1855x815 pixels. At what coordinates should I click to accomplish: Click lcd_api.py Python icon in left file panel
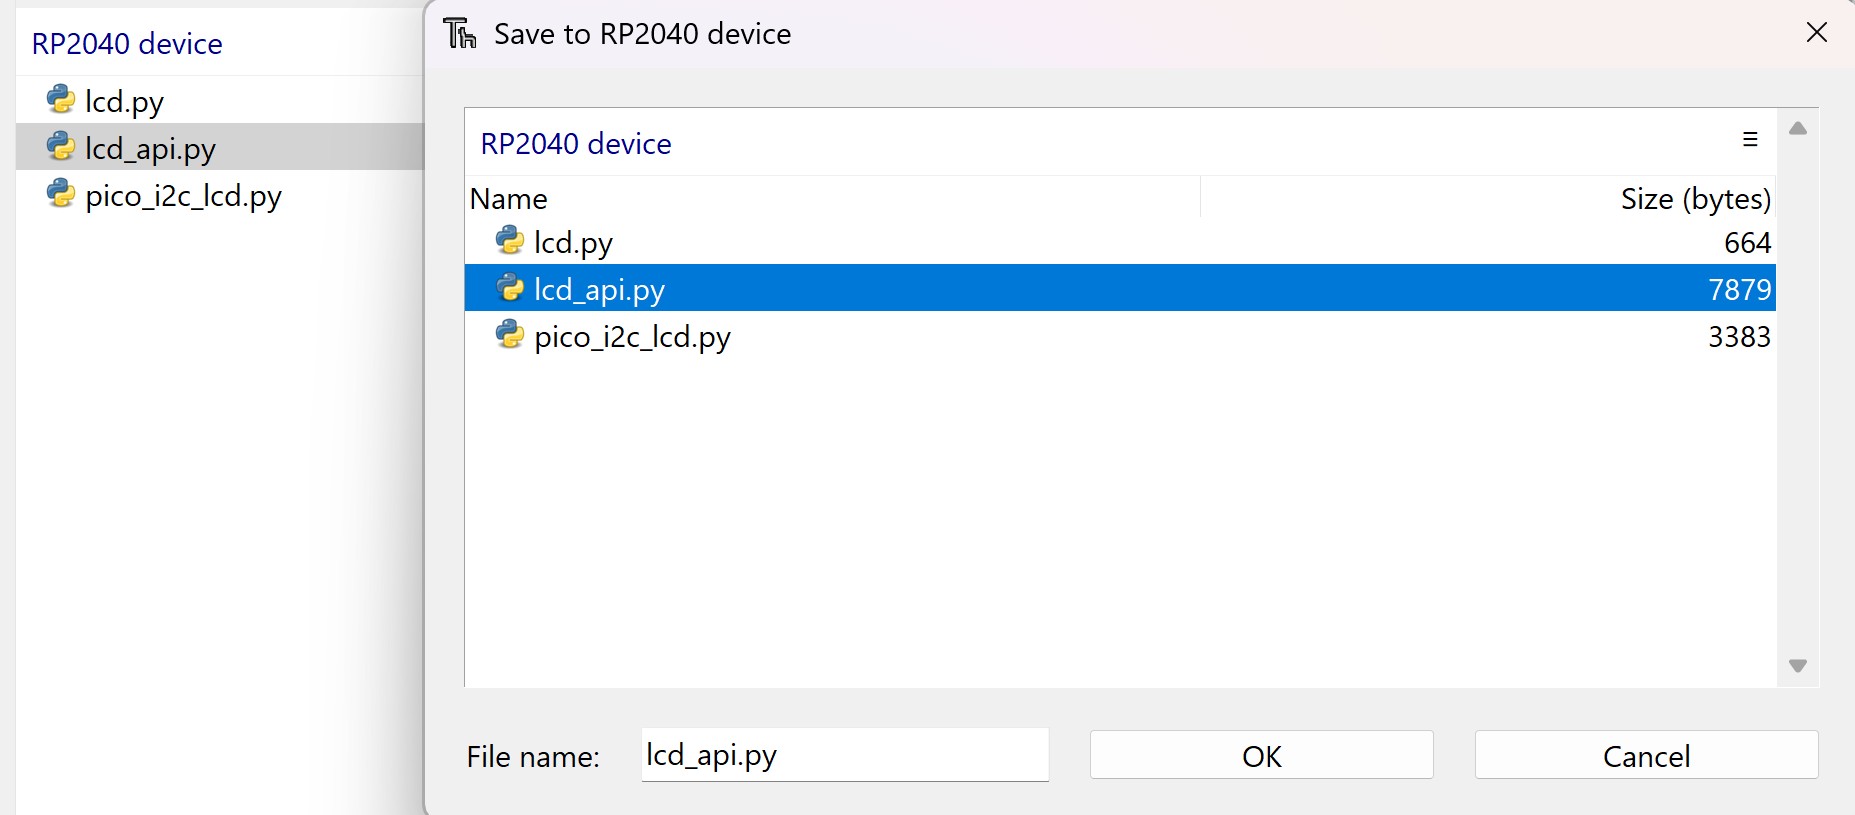click(61, 147)
